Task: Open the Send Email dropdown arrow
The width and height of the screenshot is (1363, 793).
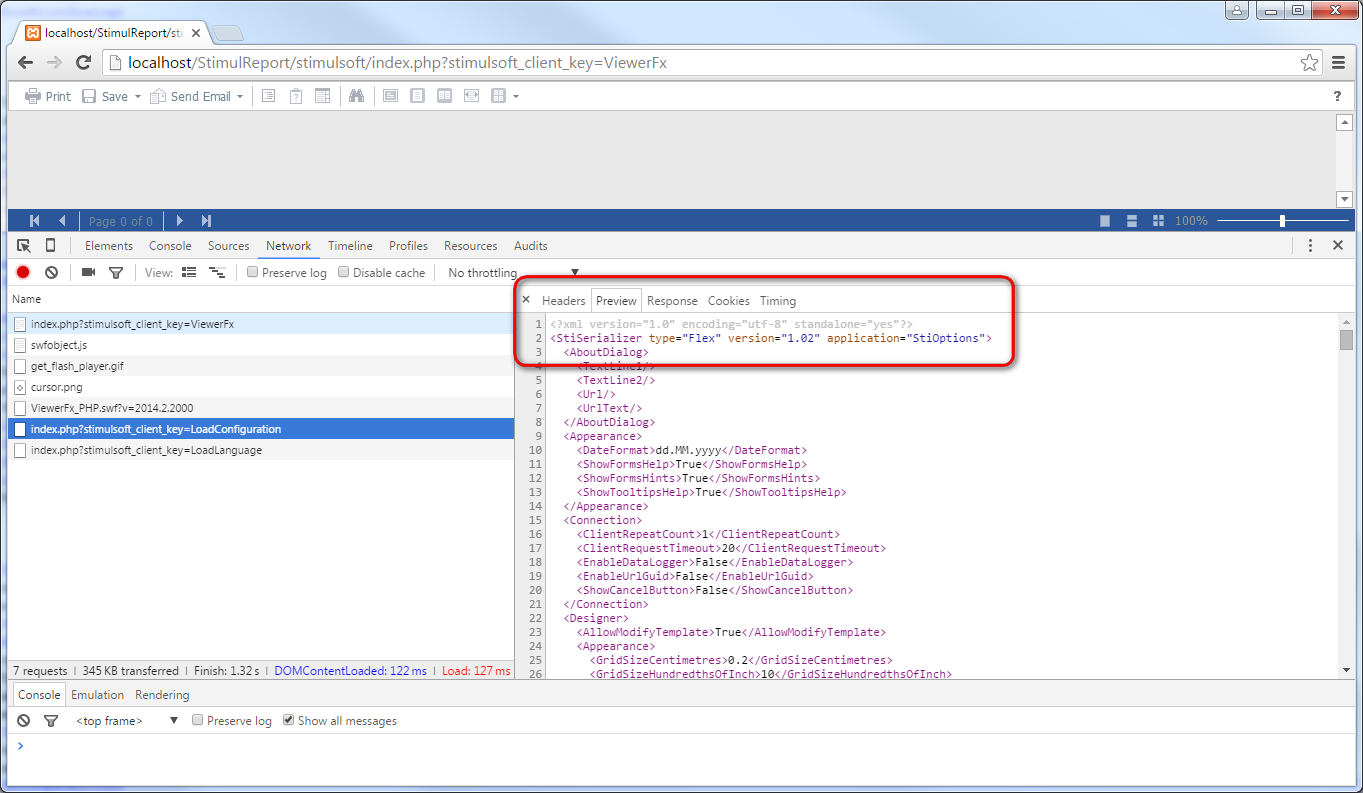Action: (240, 97)
